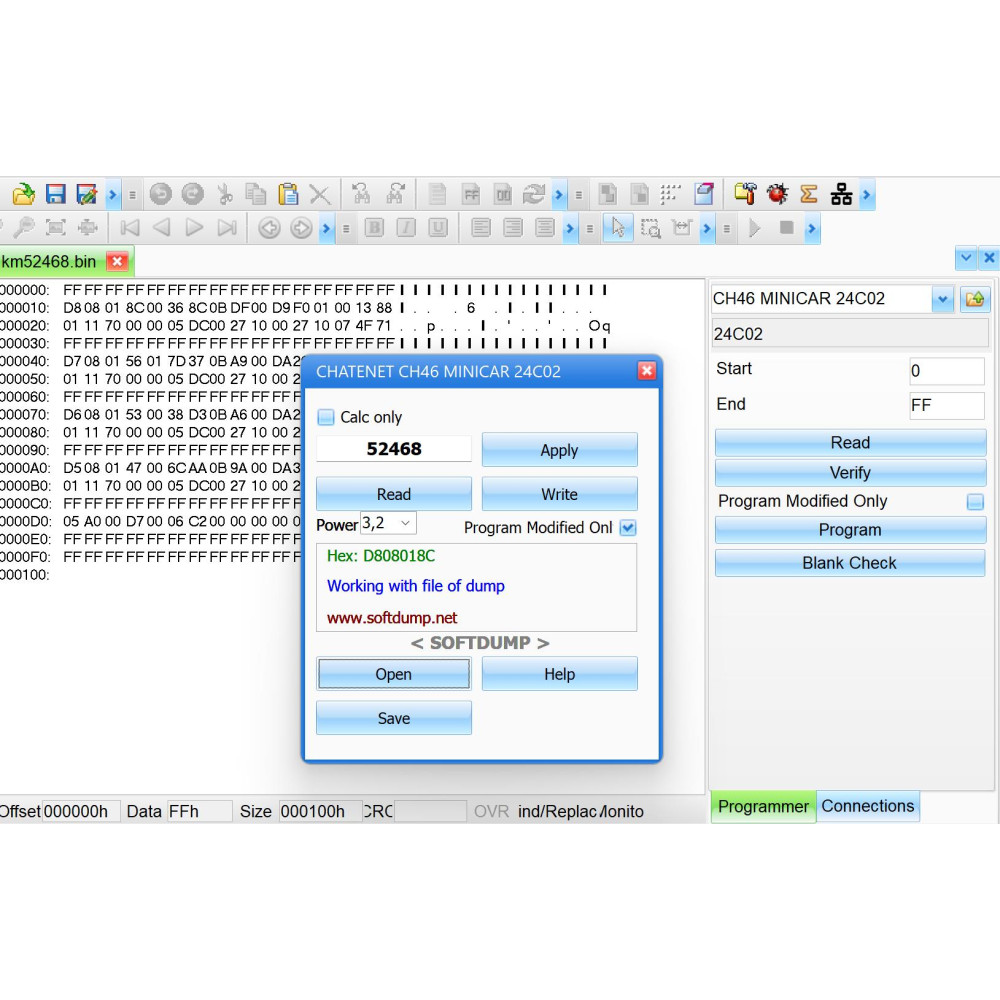Click the Find Next binoculars icon
Screen dimensions: 1000x1000
[x=396, y=194]
